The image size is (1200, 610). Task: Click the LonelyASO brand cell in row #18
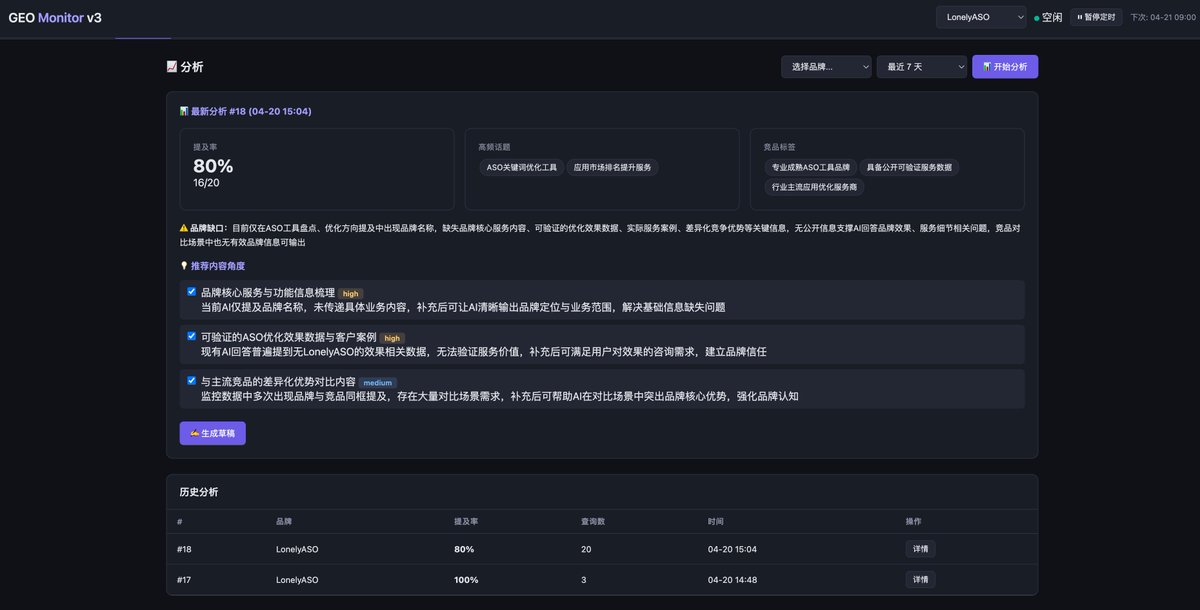pyautogui.click(x=297, y=549)
